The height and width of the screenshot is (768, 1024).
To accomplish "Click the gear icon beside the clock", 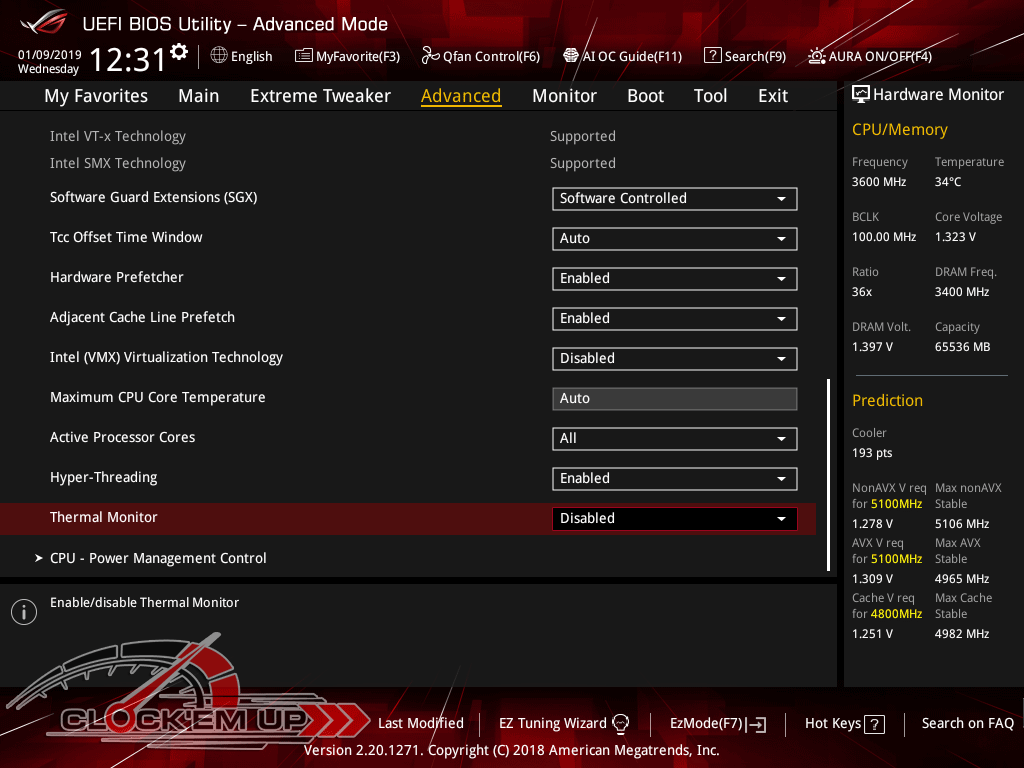I will click(179, 52).
